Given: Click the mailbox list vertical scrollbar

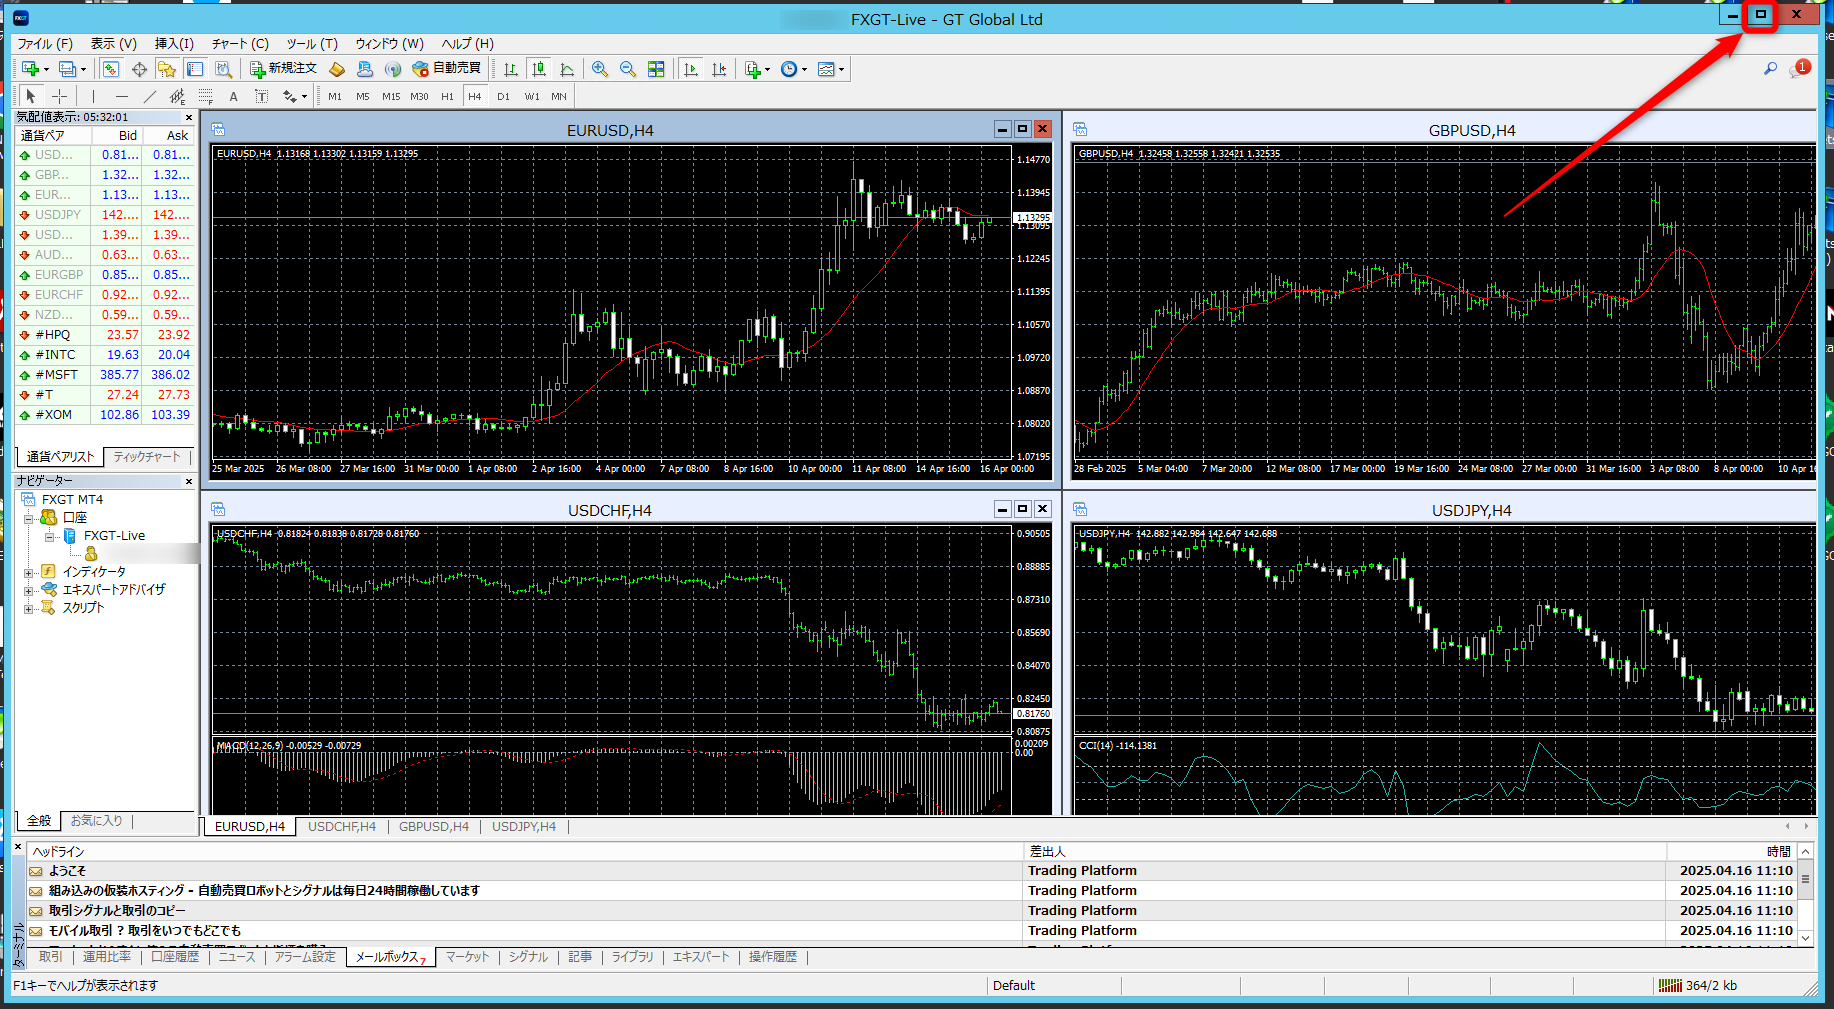Looking at the screenshot, I should pos(1805,894).
